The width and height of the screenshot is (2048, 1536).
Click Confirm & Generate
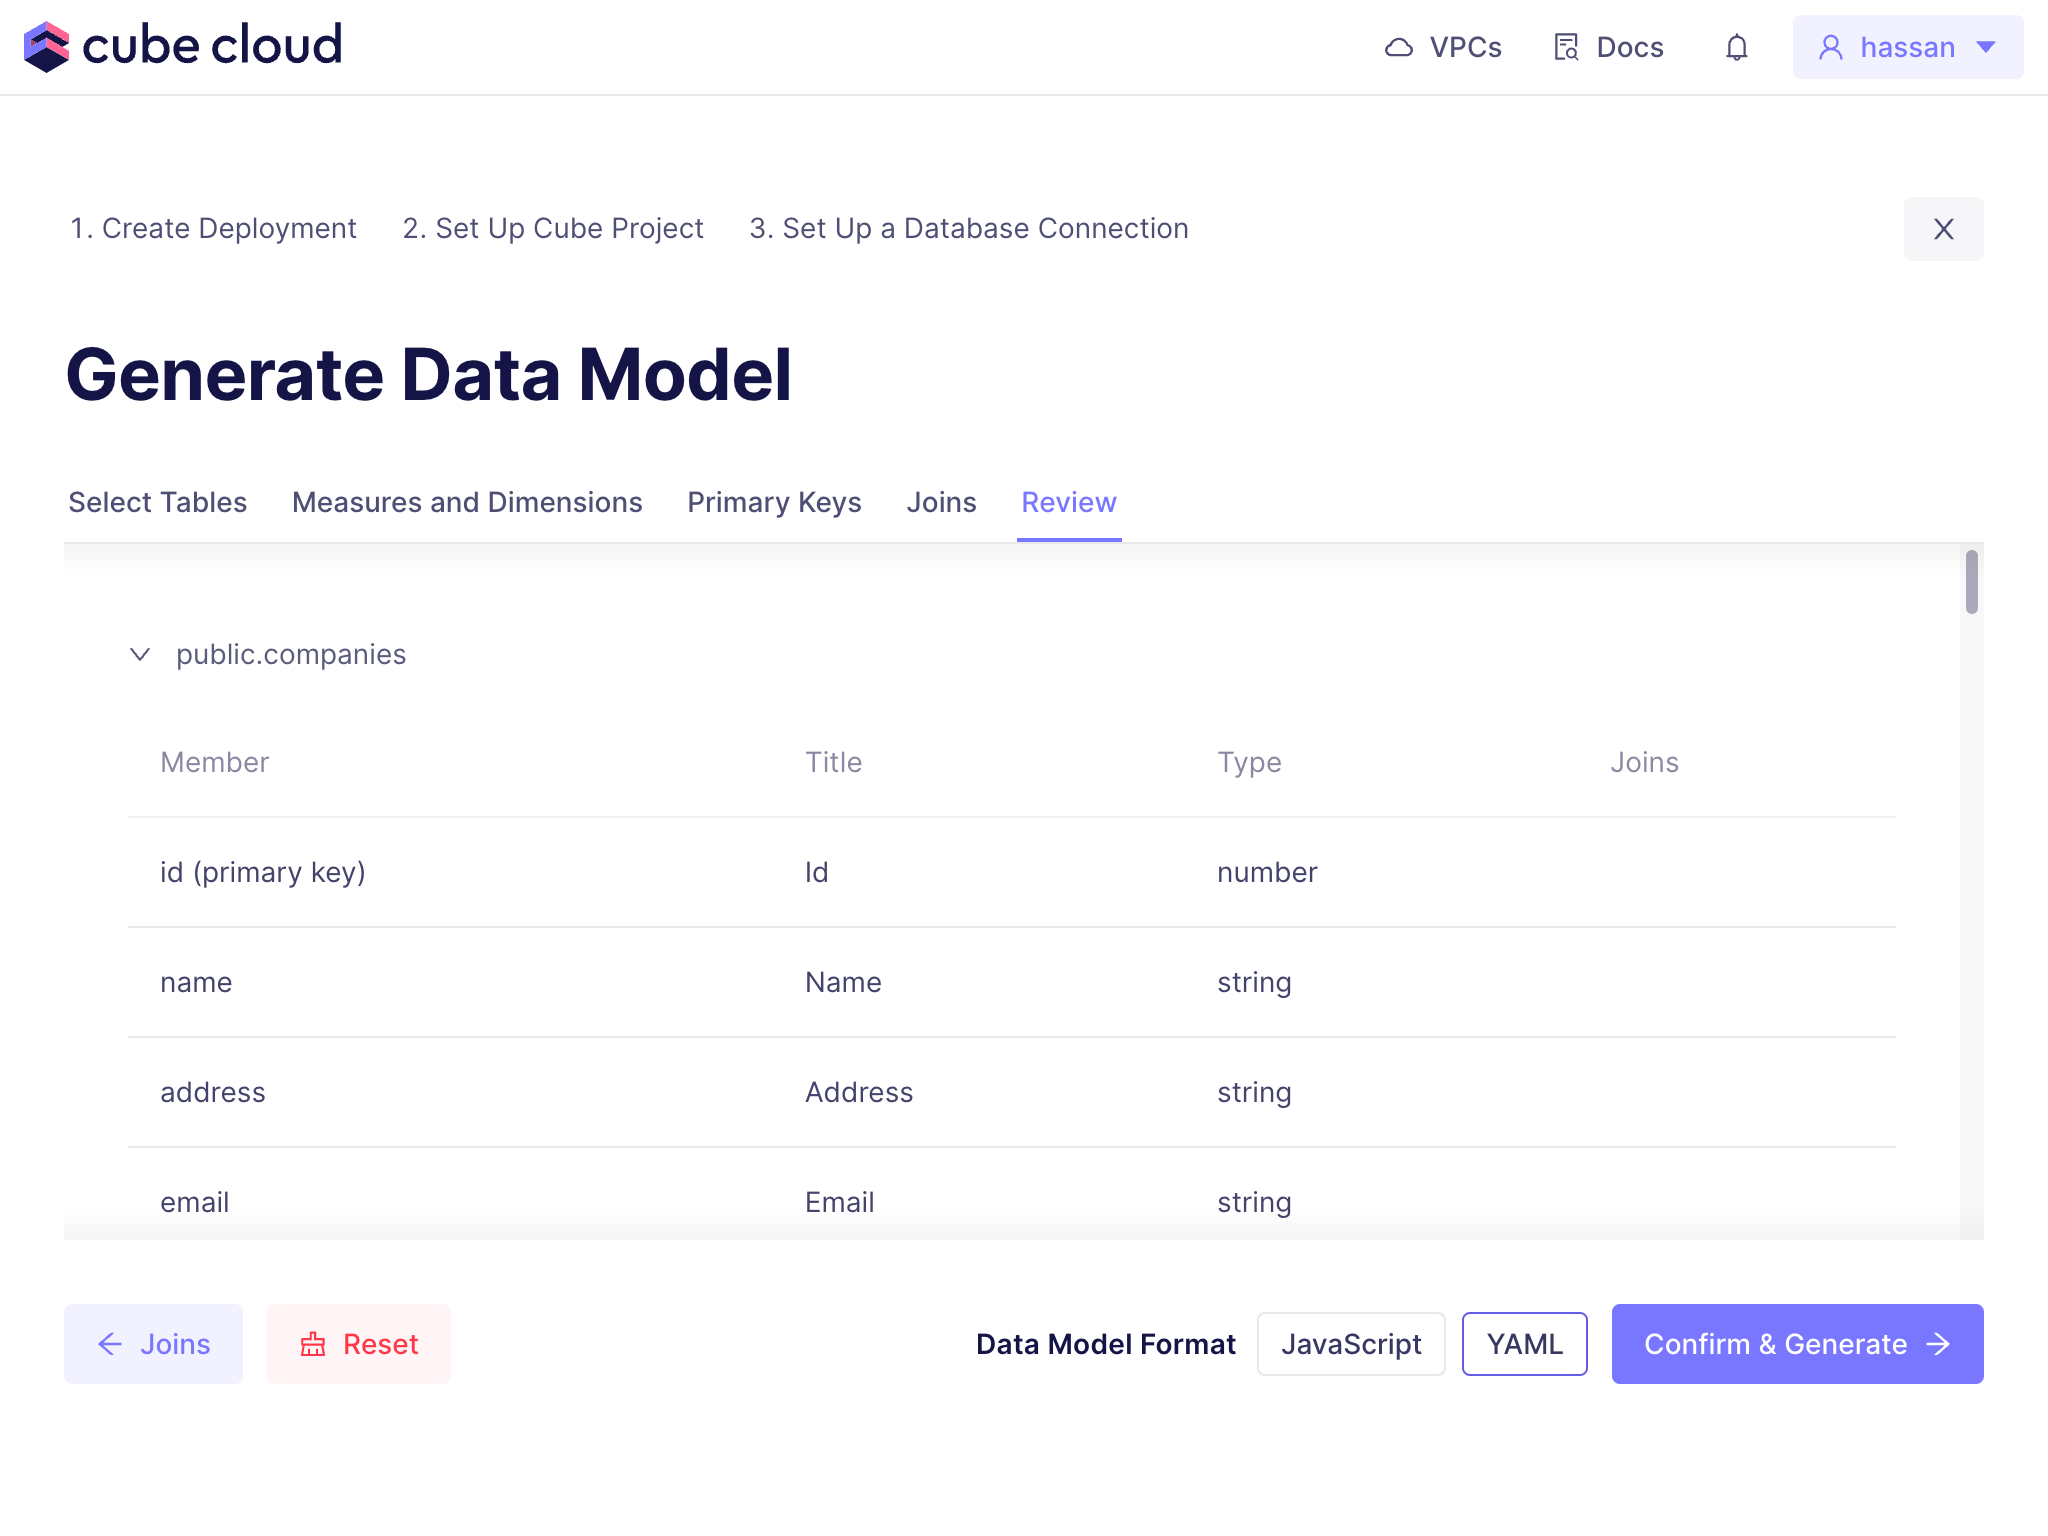1797,1344
